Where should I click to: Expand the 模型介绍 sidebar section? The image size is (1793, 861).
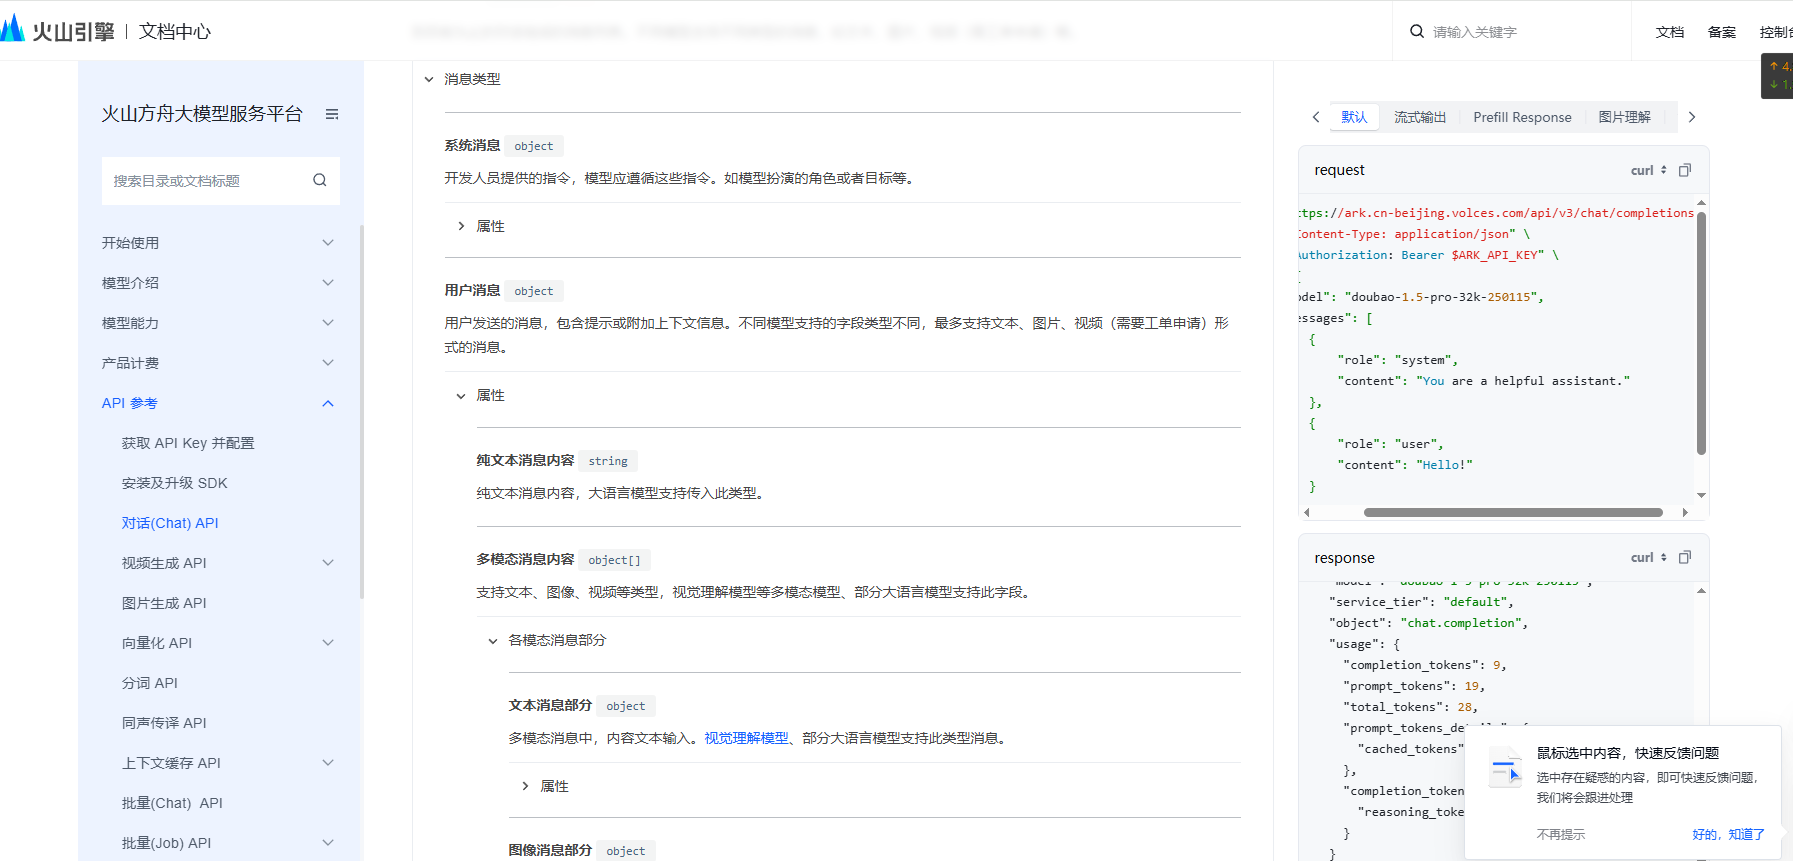pyautogui.click(x=328, y=283)
